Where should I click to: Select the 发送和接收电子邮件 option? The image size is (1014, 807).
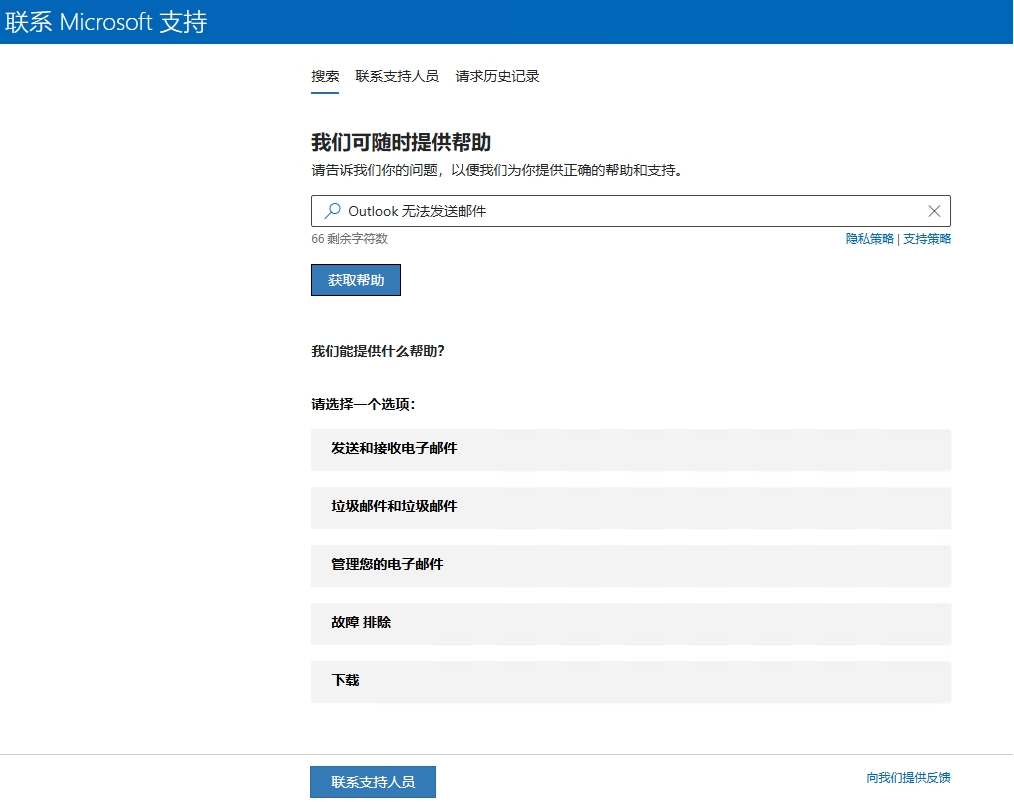click(631, 449)
